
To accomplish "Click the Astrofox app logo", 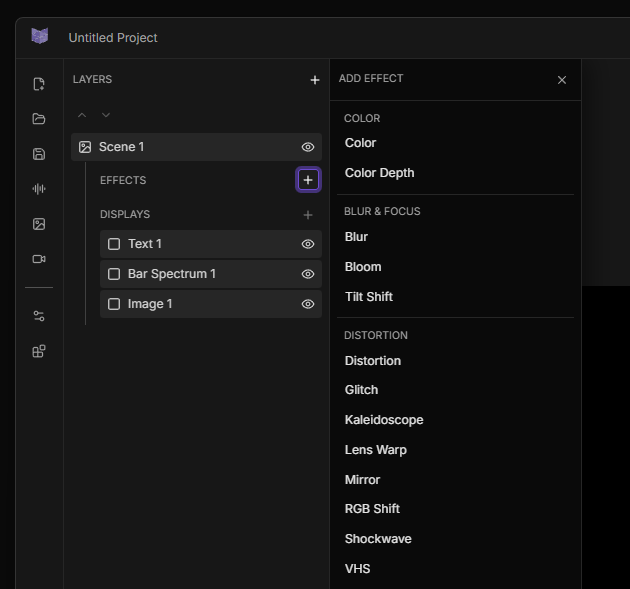I will 40,36.
